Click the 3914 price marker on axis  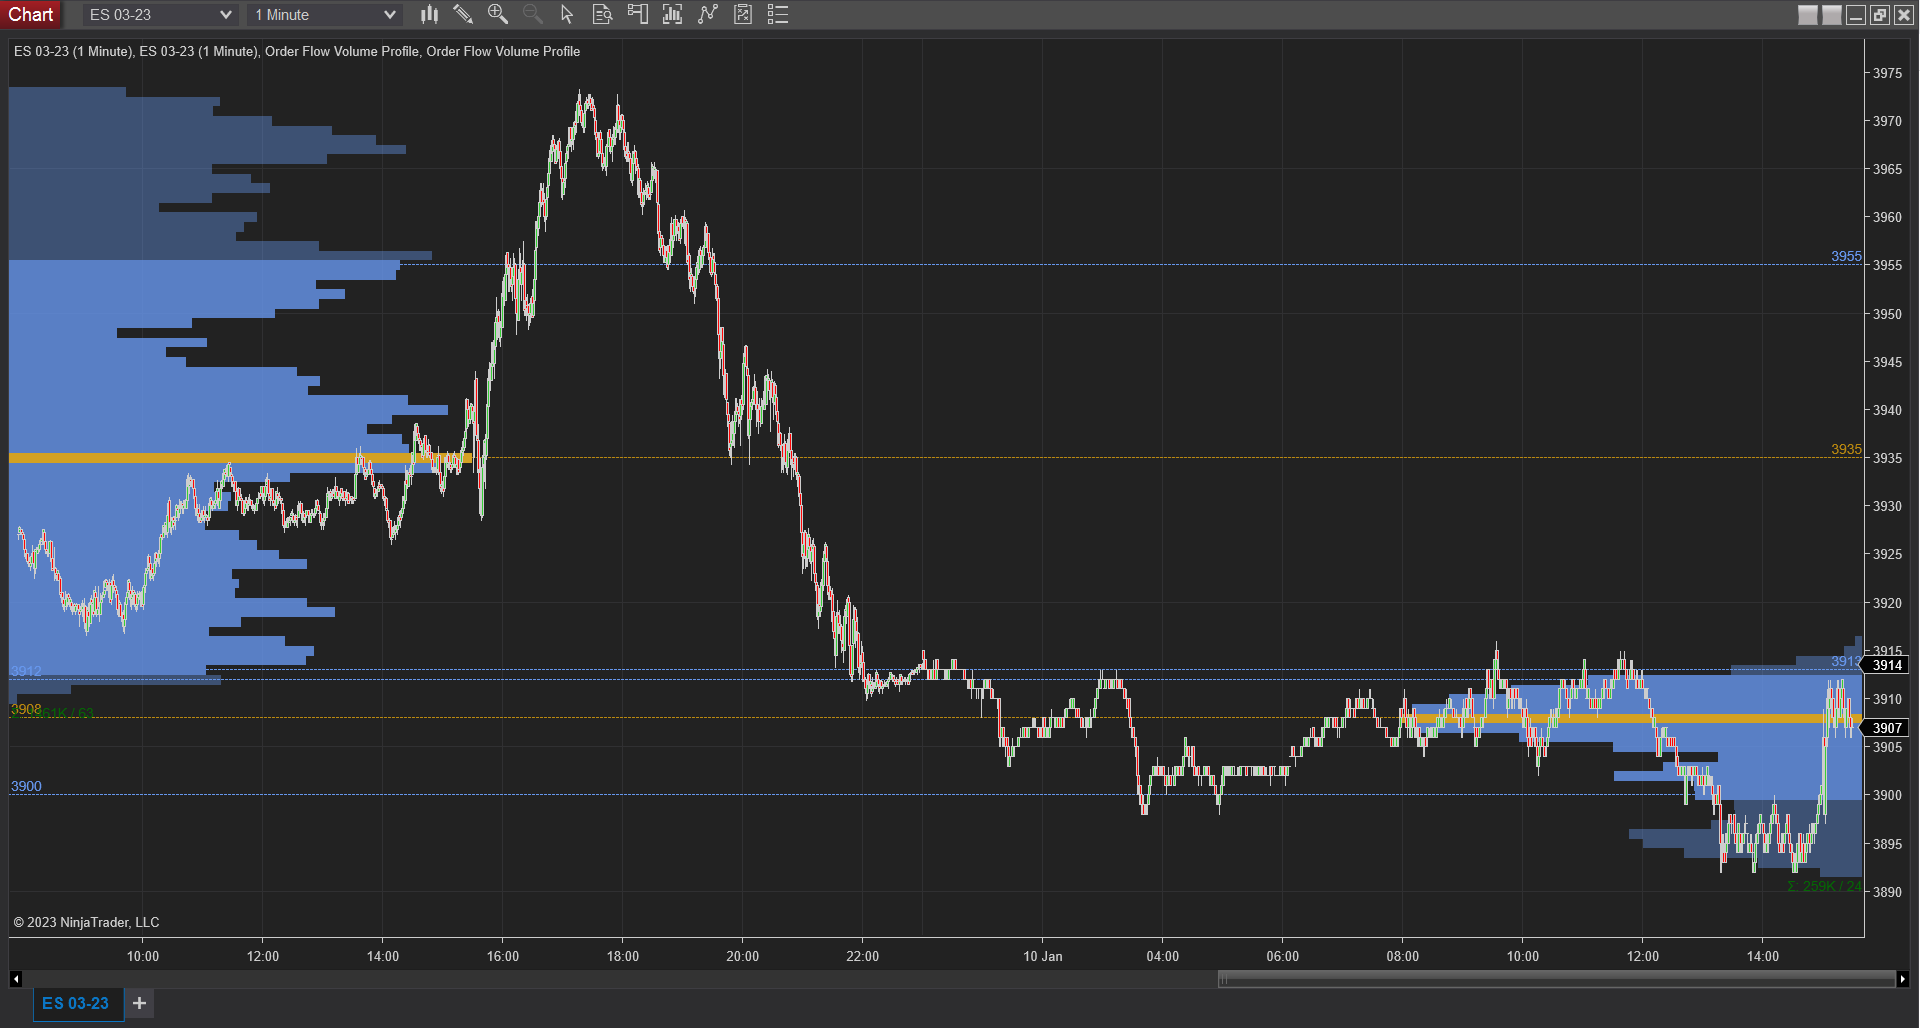(1887, 666)
